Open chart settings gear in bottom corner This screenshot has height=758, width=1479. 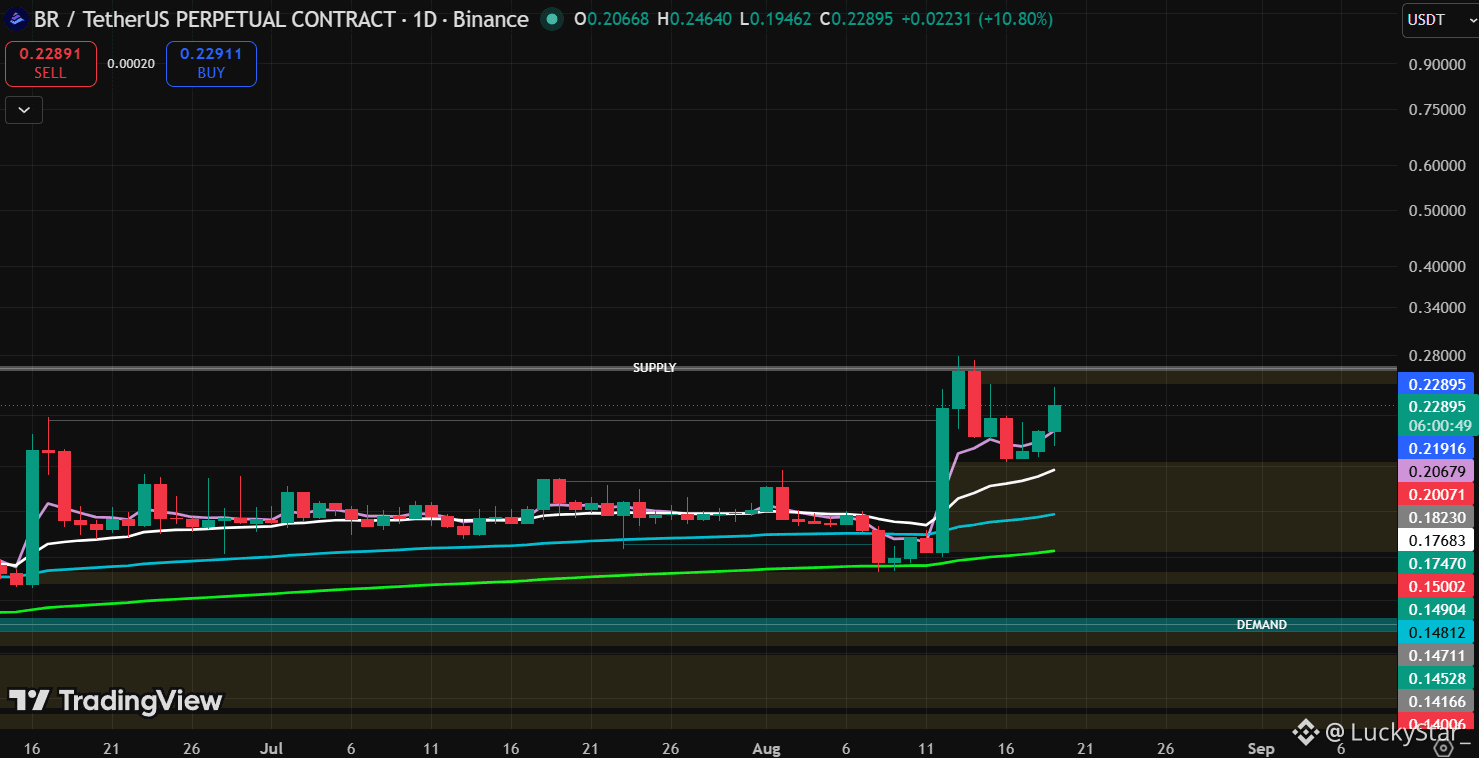(1442, 747)
